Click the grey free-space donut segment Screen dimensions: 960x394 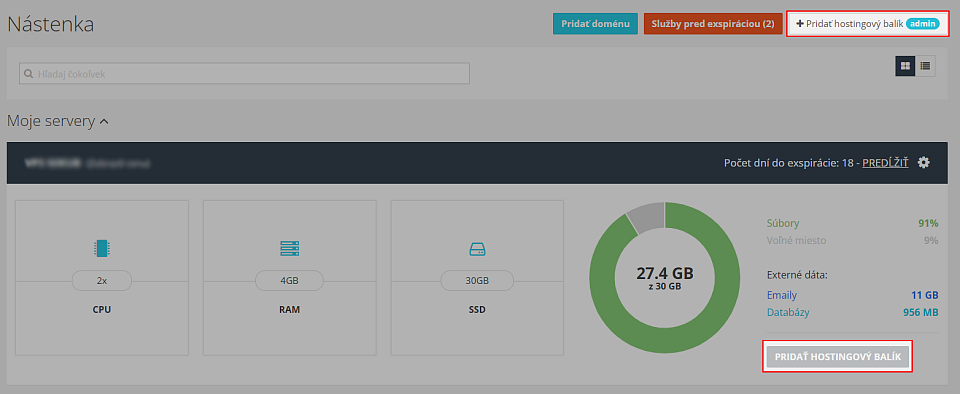647,219
